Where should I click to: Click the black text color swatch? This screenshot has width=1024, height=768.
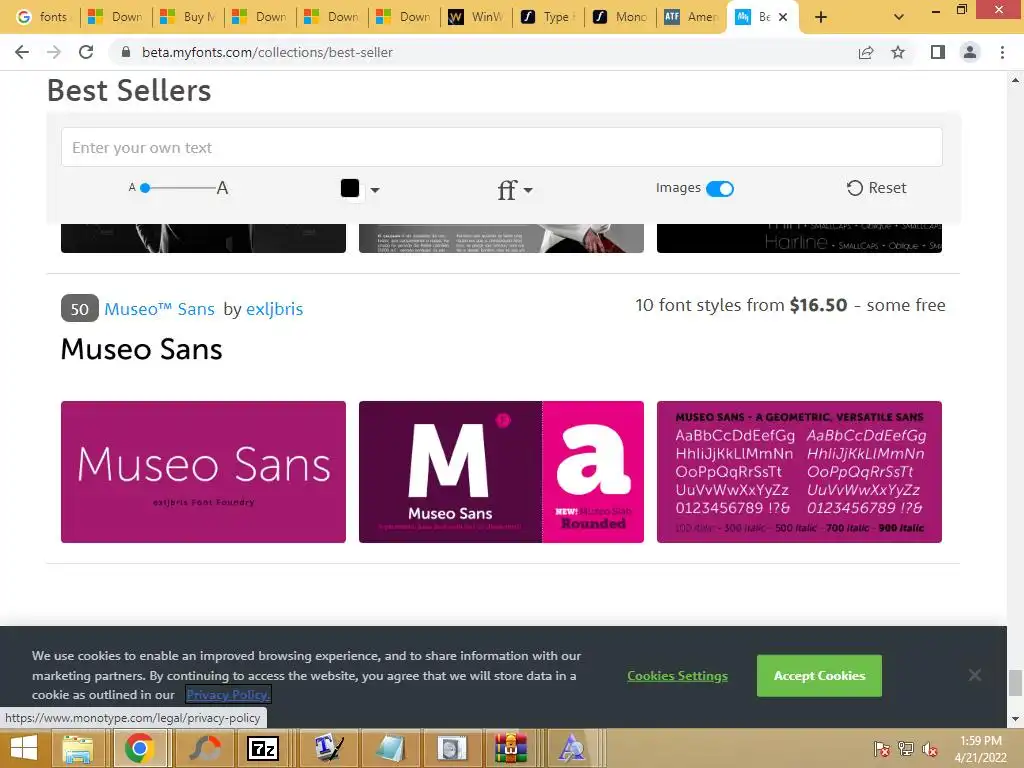[350, 188]
